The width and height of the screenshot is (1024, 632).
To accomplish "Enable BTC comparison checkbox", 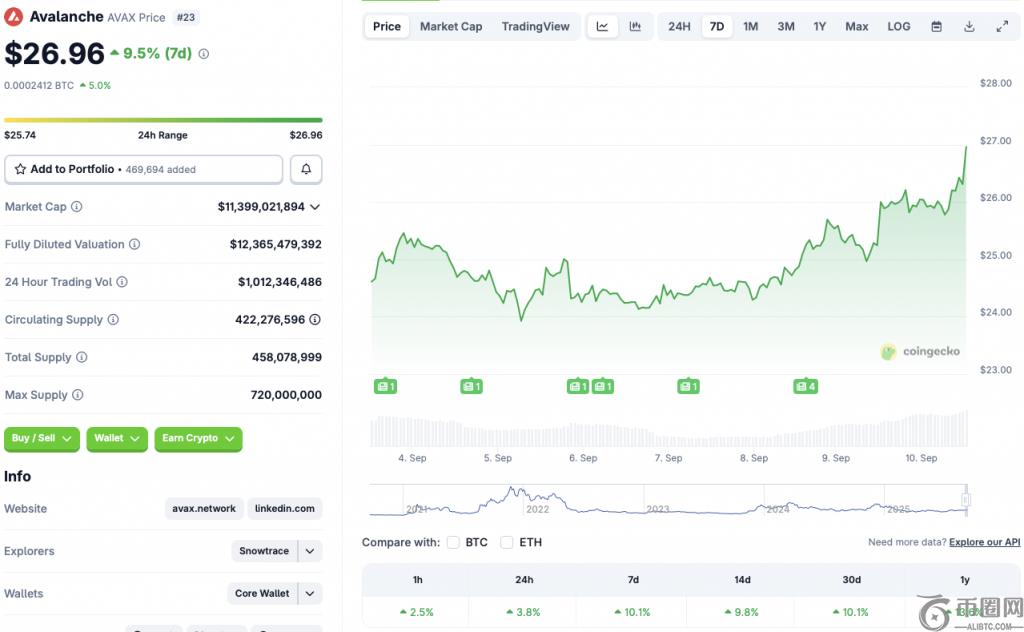I will (x=453, y=542).
